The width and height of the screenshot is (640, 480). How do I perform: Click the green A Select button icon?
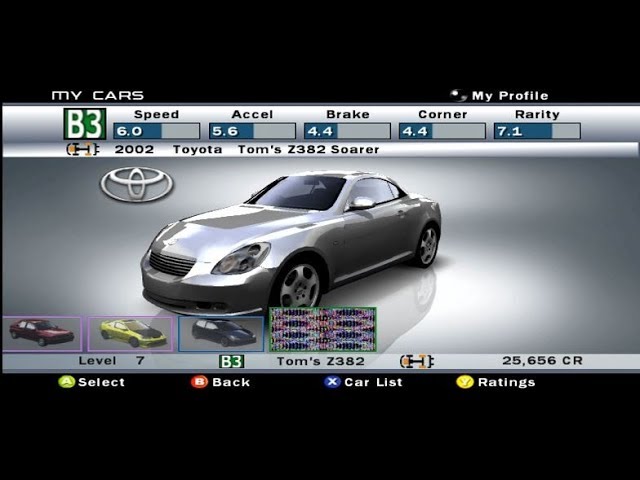coord(67,382)
